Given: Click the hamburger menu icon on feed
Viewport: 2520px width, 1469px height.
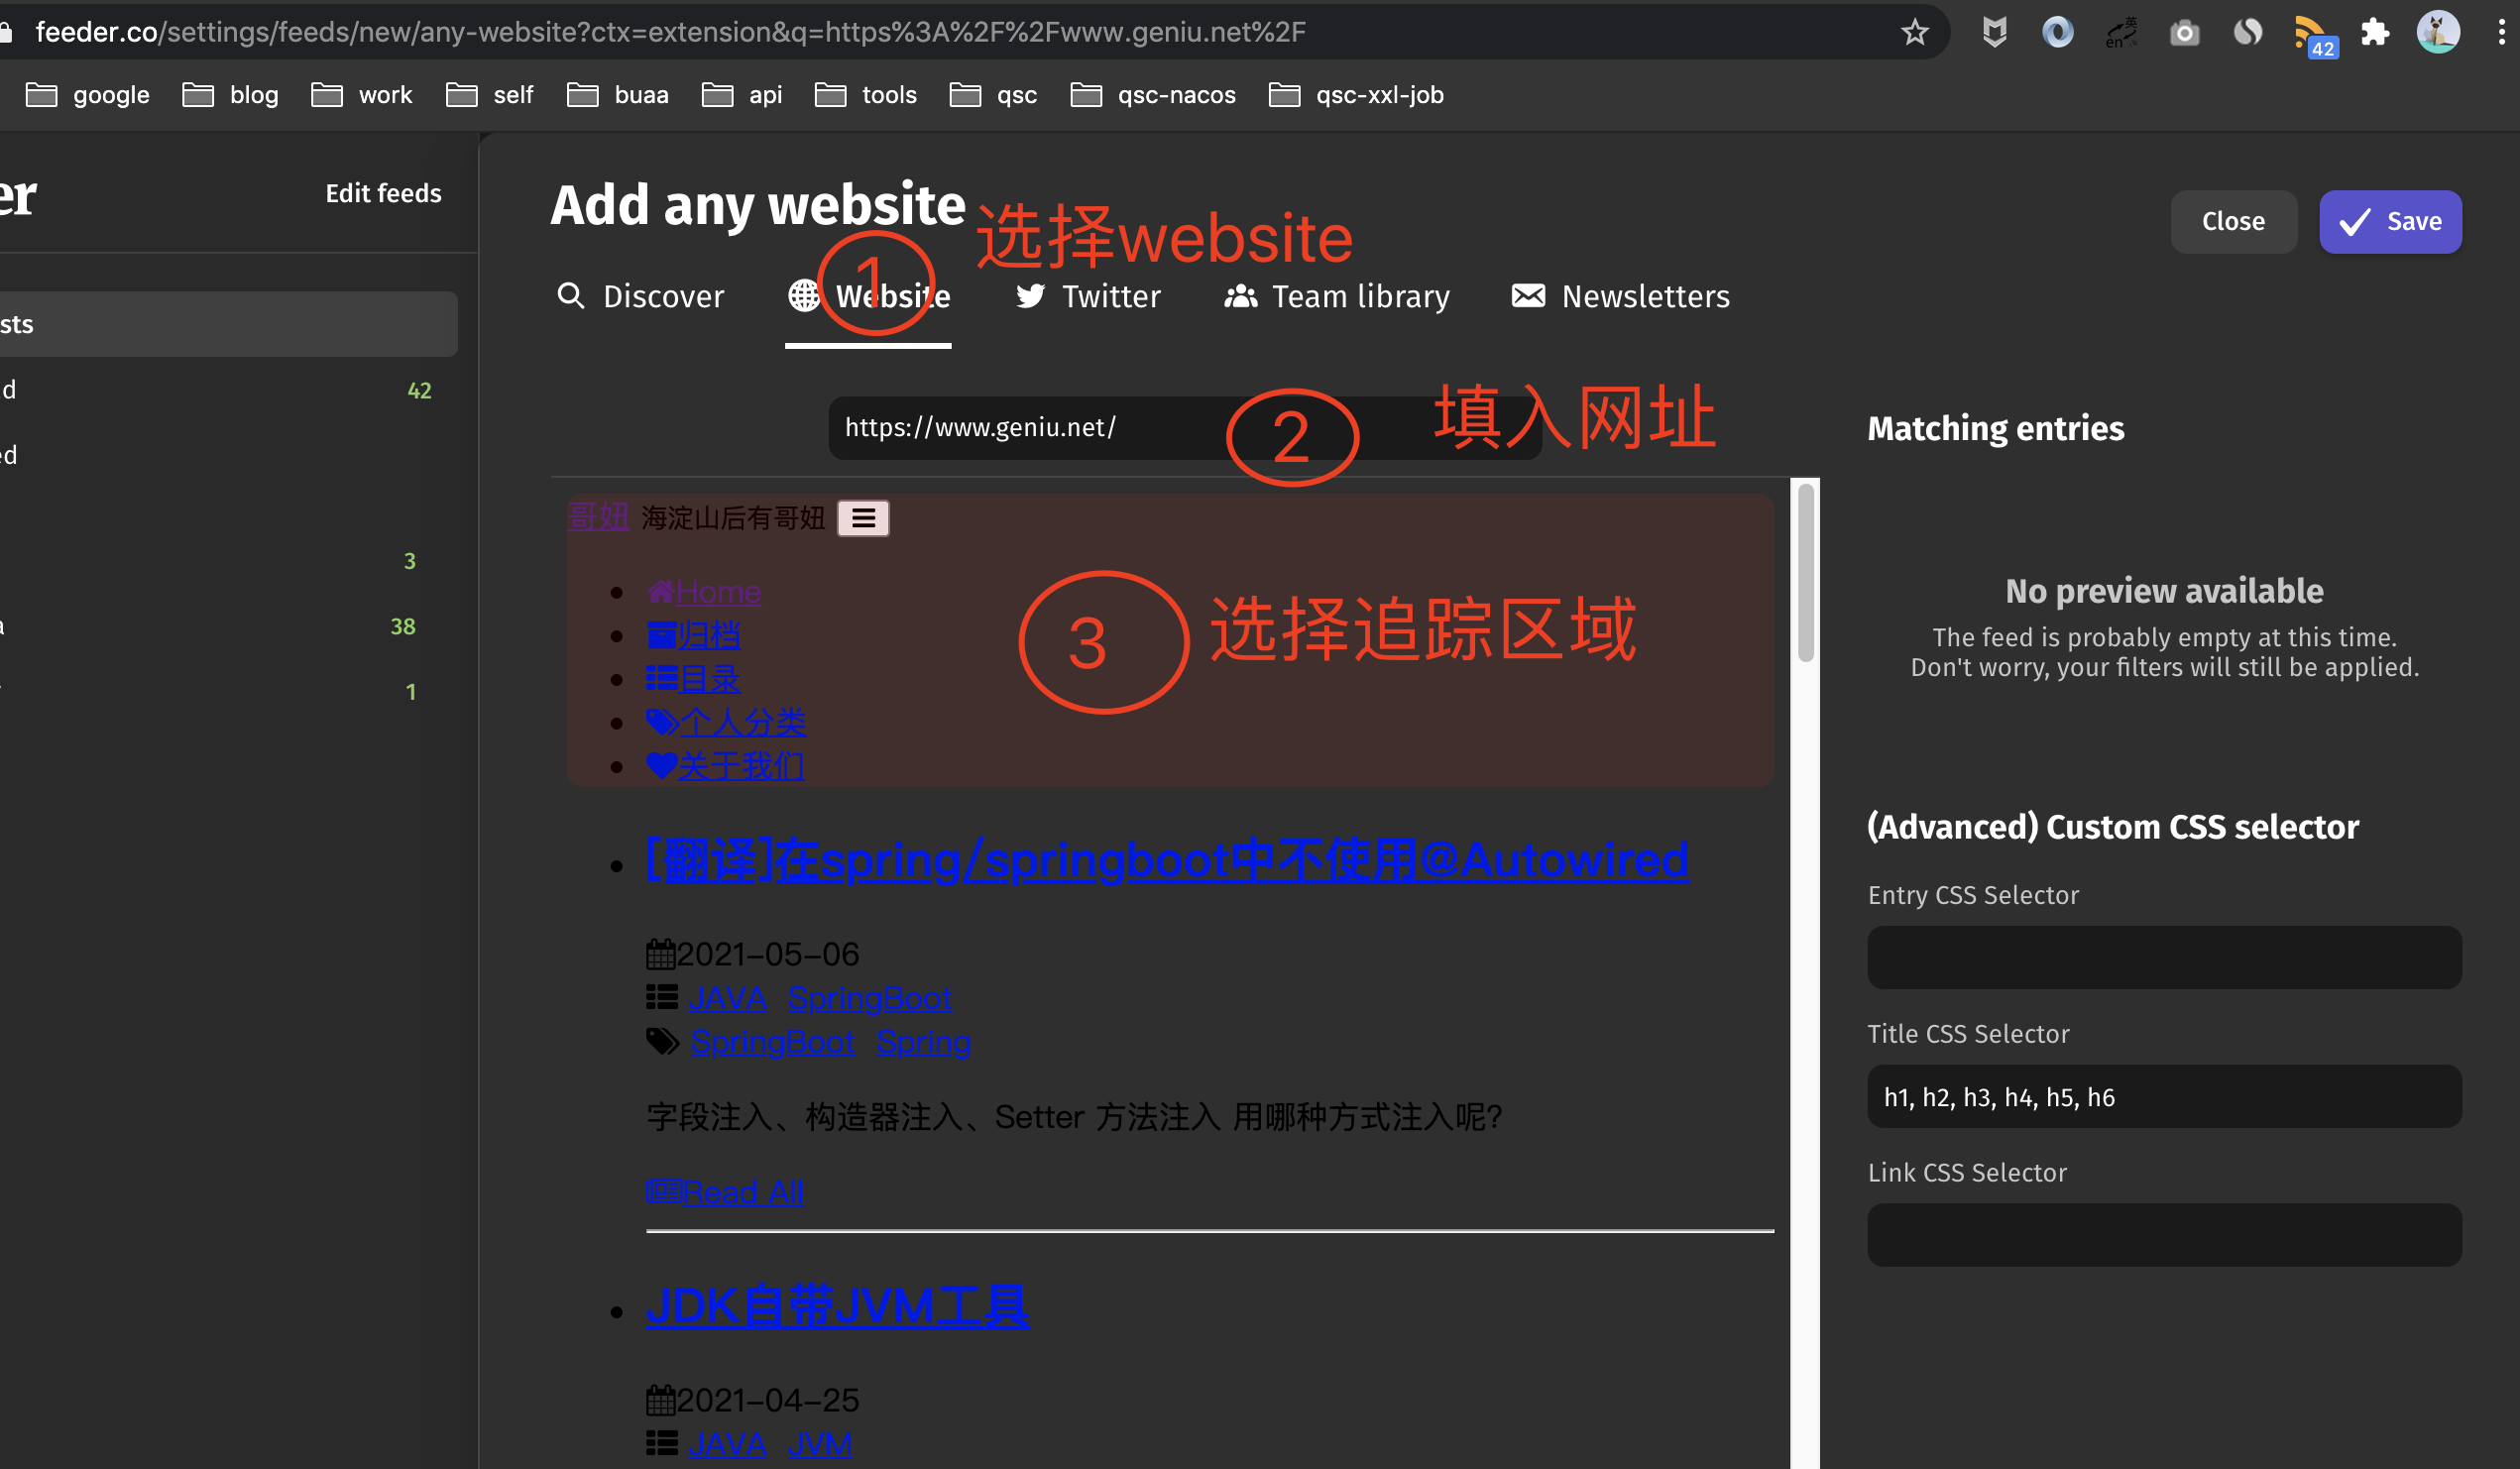Looking at the screenshot, I should coord(863,517).
